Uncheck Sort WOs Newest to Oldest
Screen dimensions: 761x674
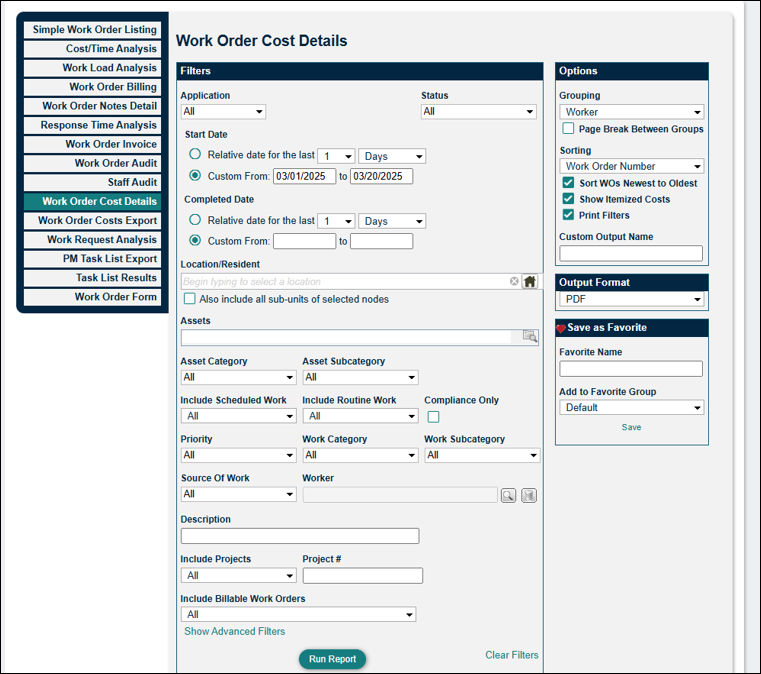568,182
